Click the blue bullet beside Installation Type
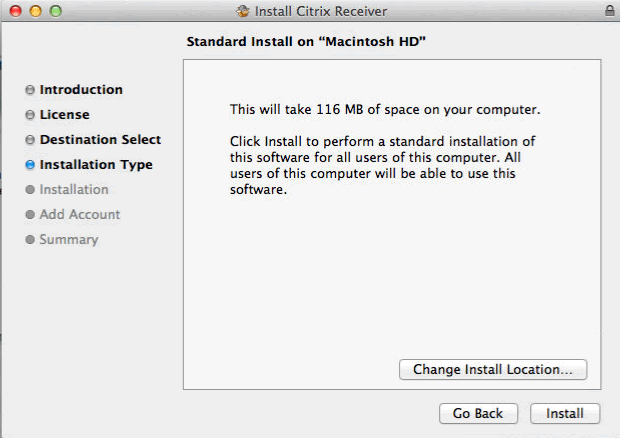The height and width of the screenshot is (438, 620). (x=30, y=165)
